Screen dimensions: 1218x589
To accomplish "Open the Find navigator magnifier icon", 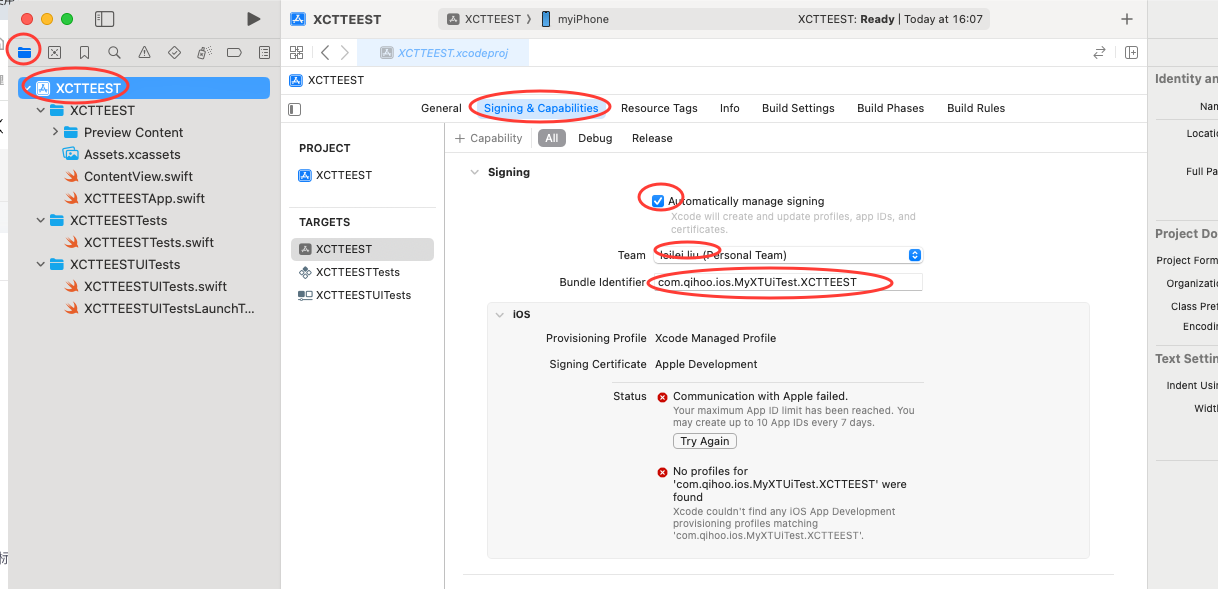I will coord(114,52).
